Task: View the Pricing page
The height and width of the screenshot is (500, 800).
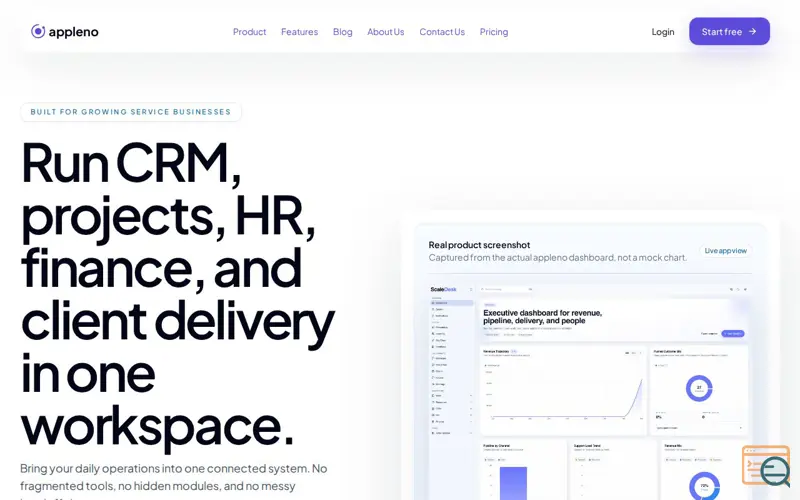Action: (x=494, y=32)
